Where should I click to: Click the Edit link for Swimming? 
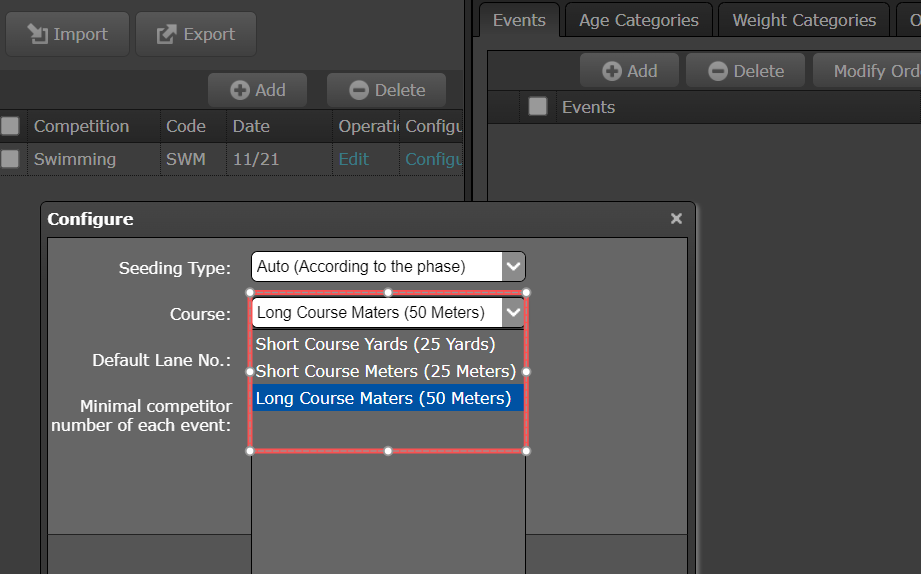pos(353,159)
